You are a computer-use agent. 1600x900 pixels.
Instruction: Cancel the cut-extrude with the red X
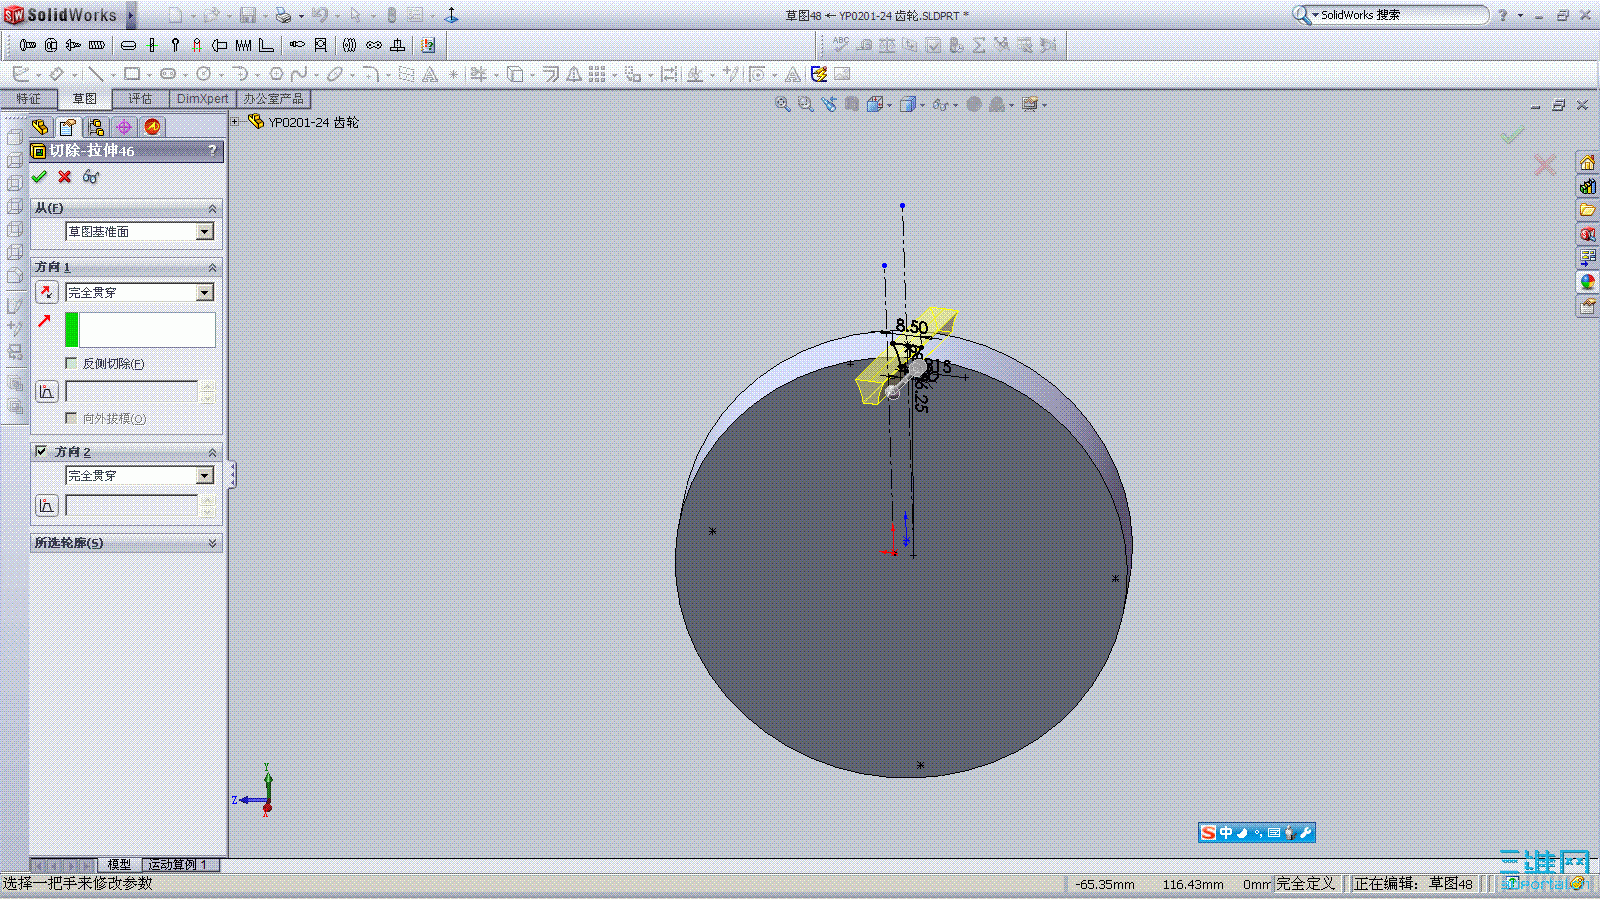point(65,177)
